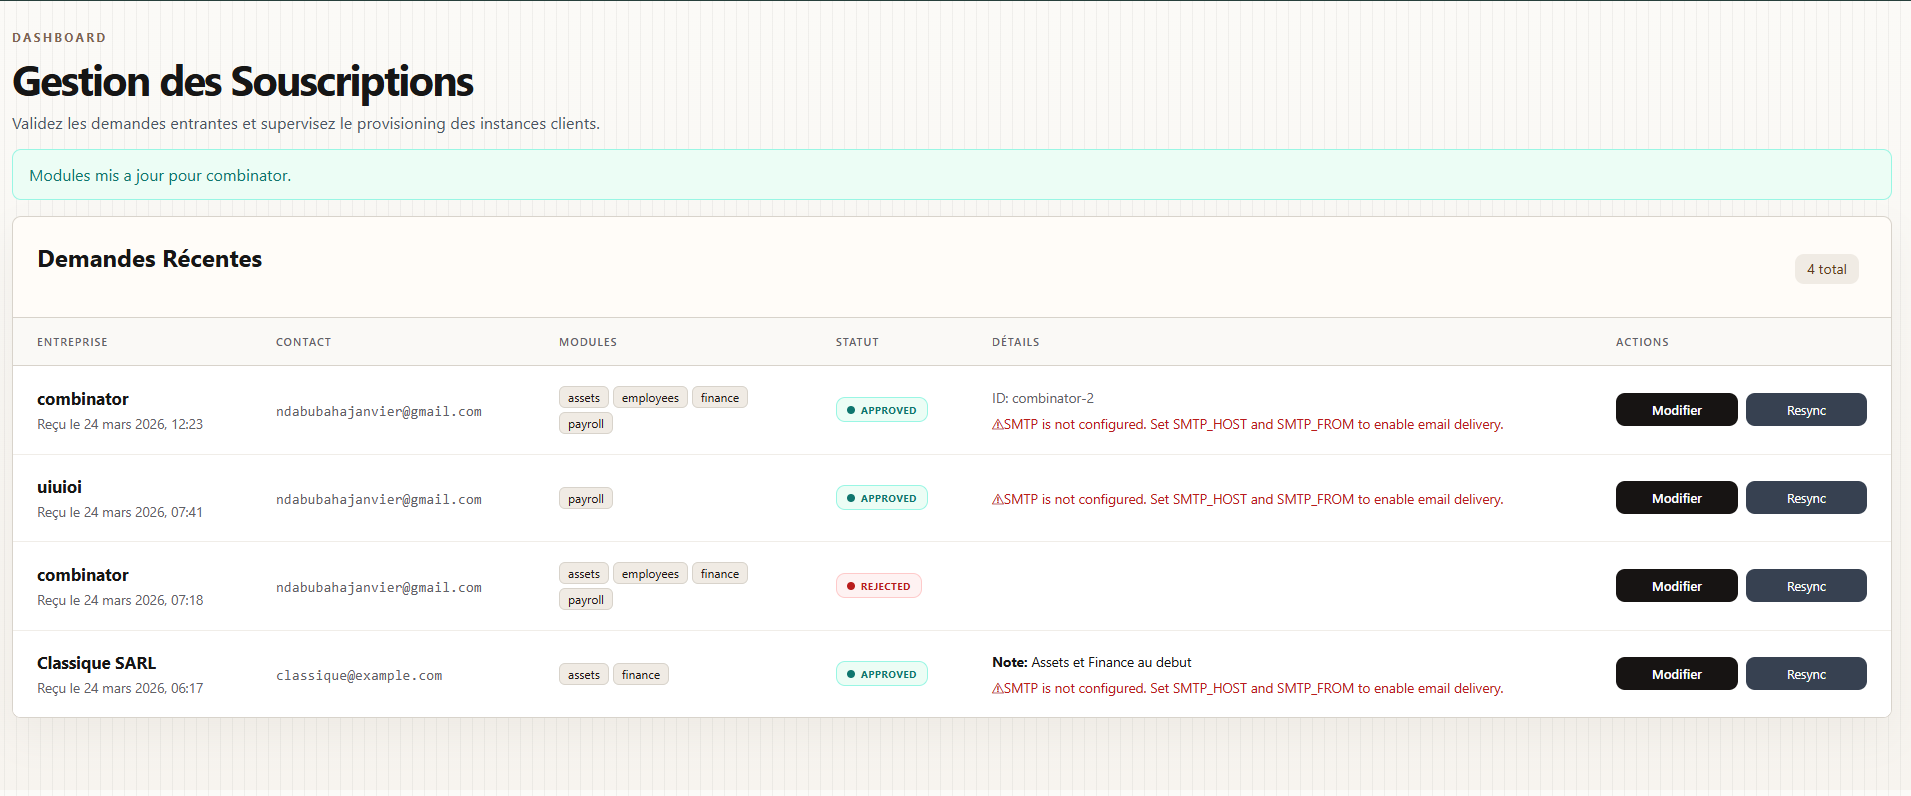This screenshot has height=796, width=1911.
Task: Click the APPROVED badge in the uiuioi row
Action: click(881, 498)
